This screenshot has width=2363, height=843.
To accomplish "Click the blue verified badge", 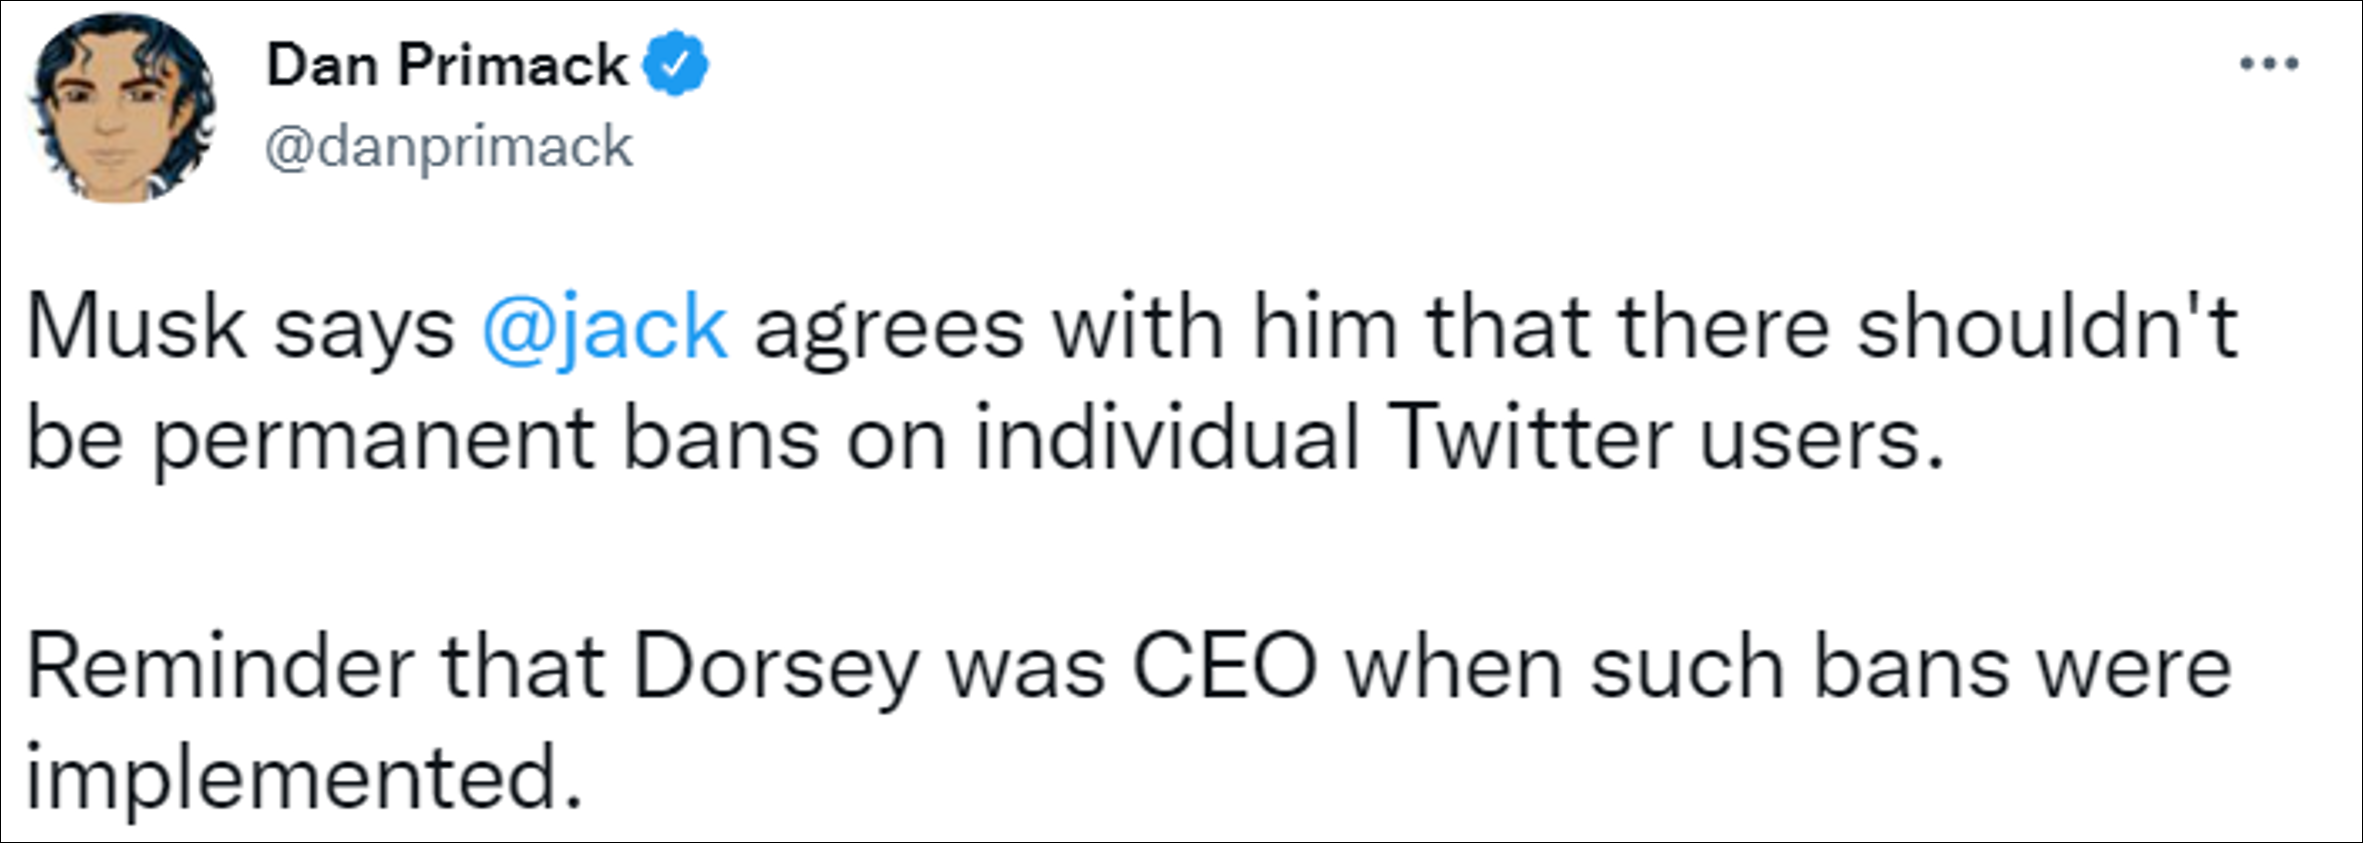I will (675, 65).
